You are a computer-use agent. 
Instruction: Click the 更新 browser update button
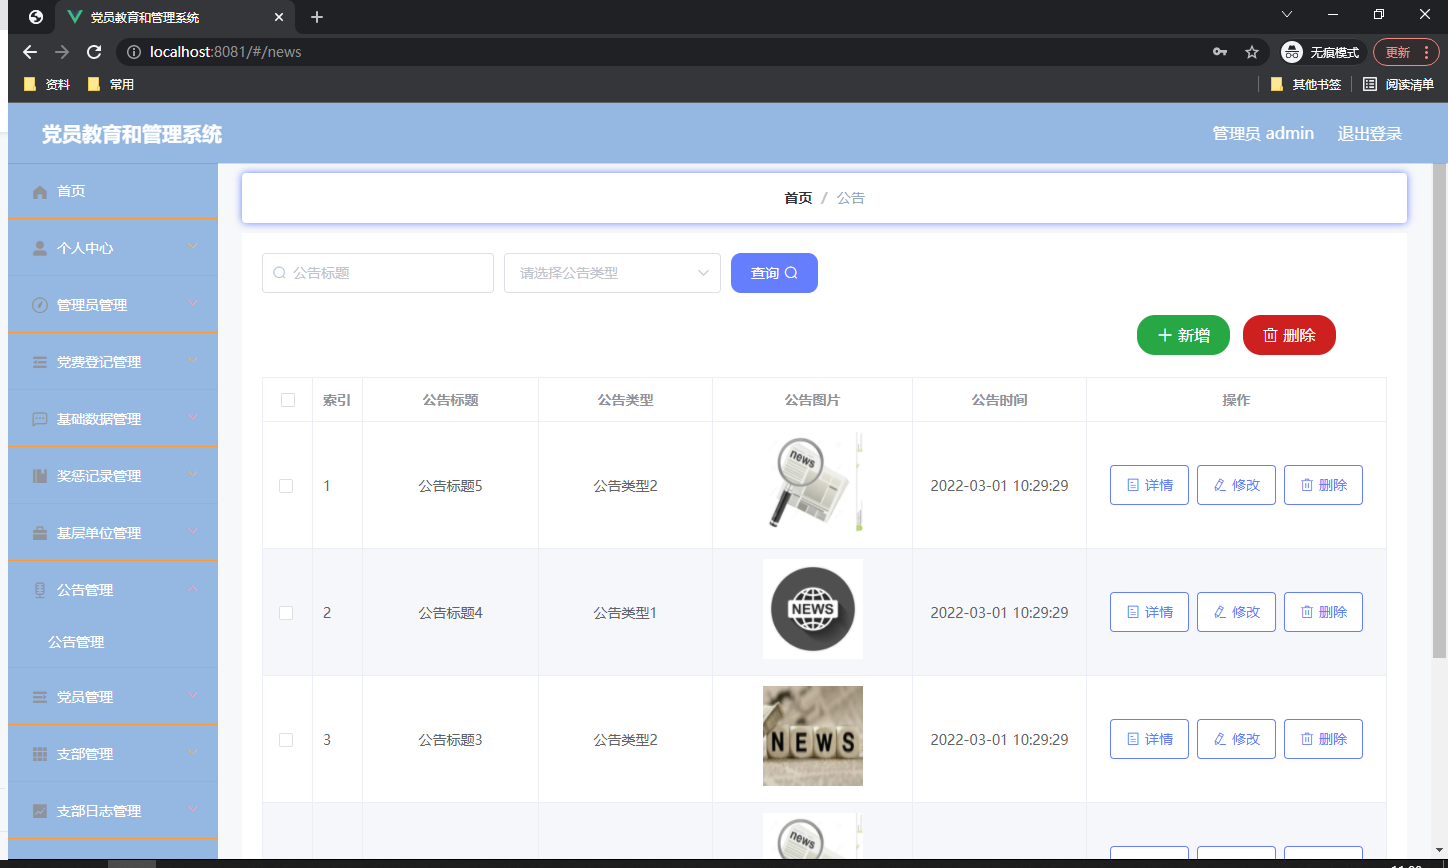(x=1406, y=52)
